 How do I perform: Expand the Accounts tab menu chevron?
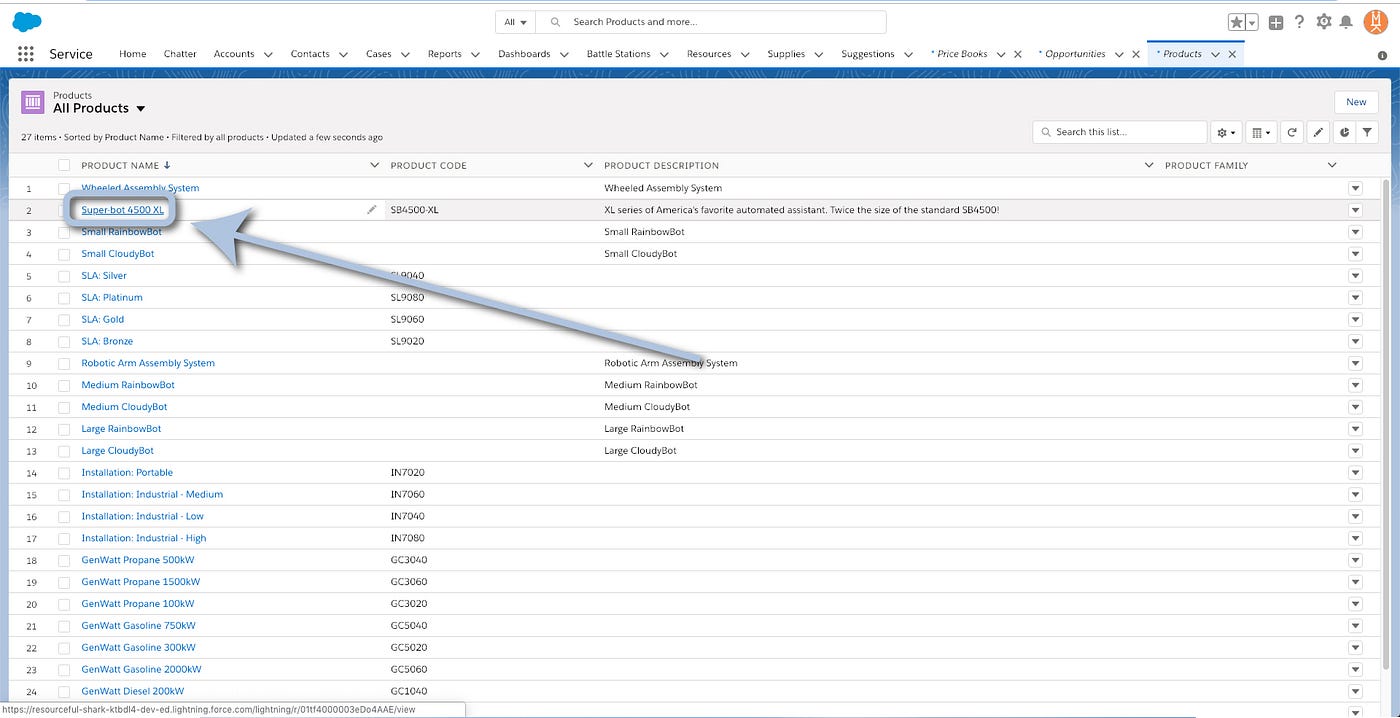tap(268, 54)
